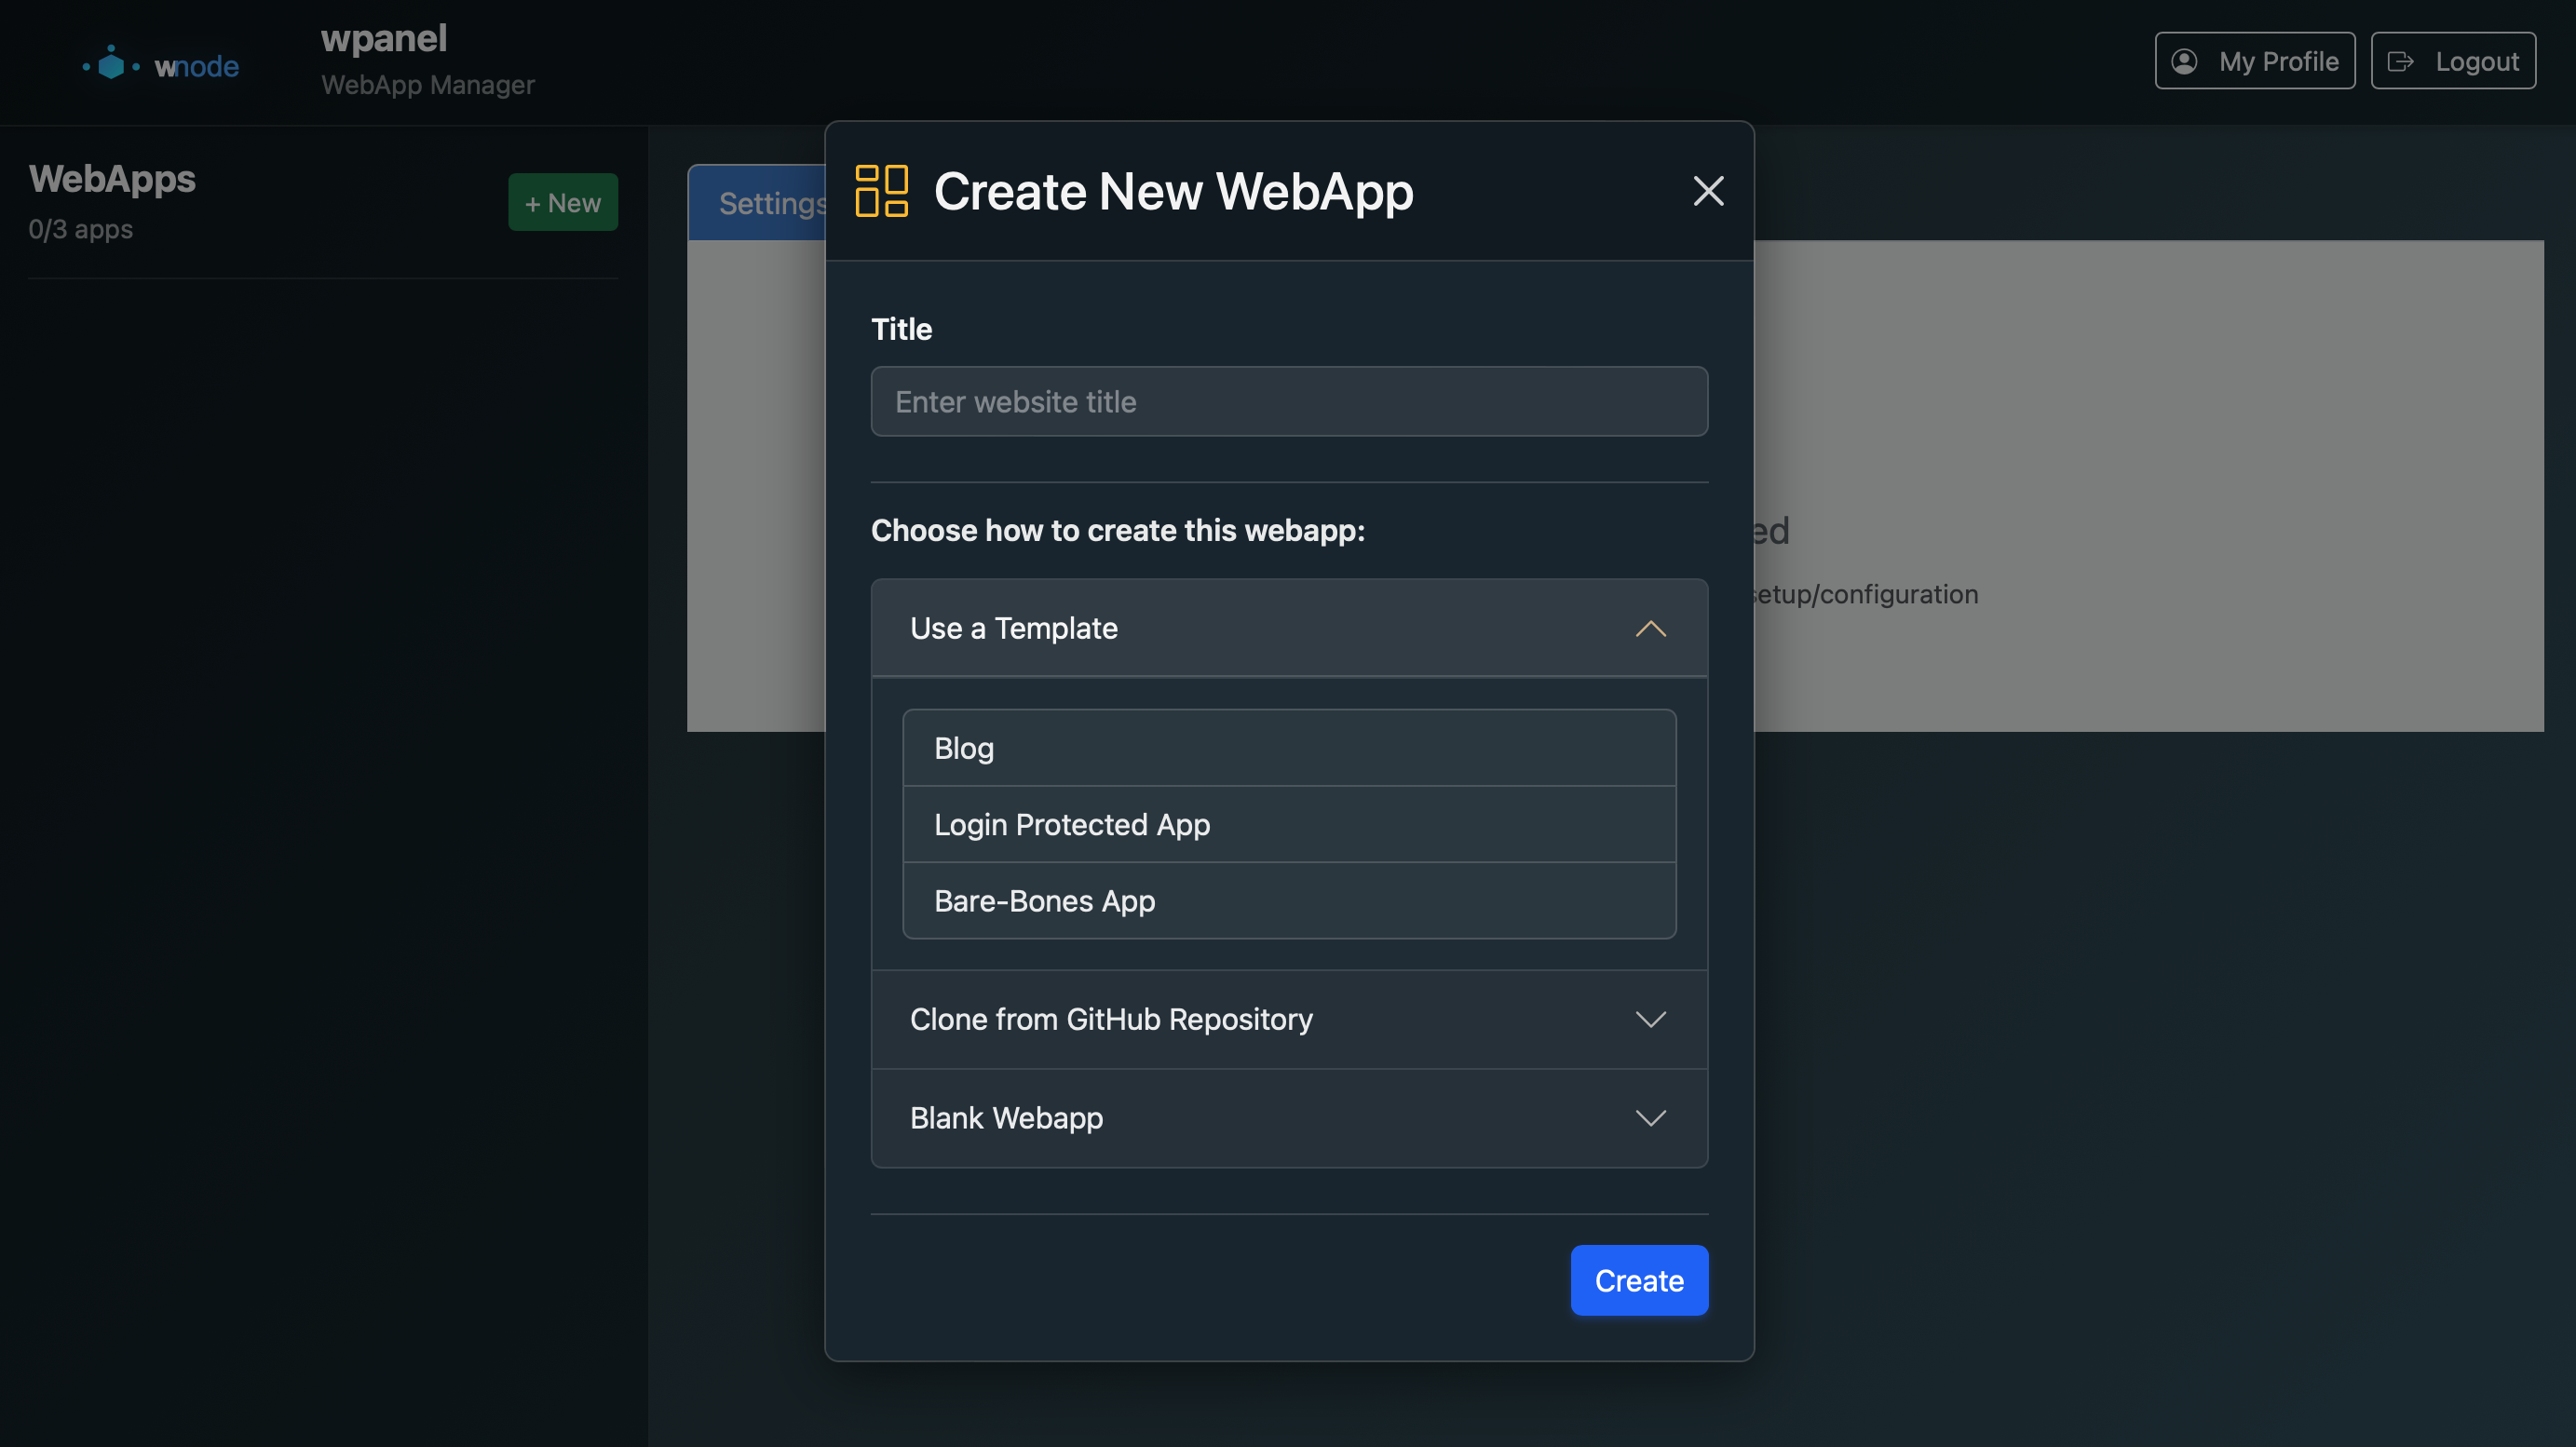Image resolution: width=2576 pixels, height=1447 pixels.
Task: Click the green New button
Action: pos(563,202)
